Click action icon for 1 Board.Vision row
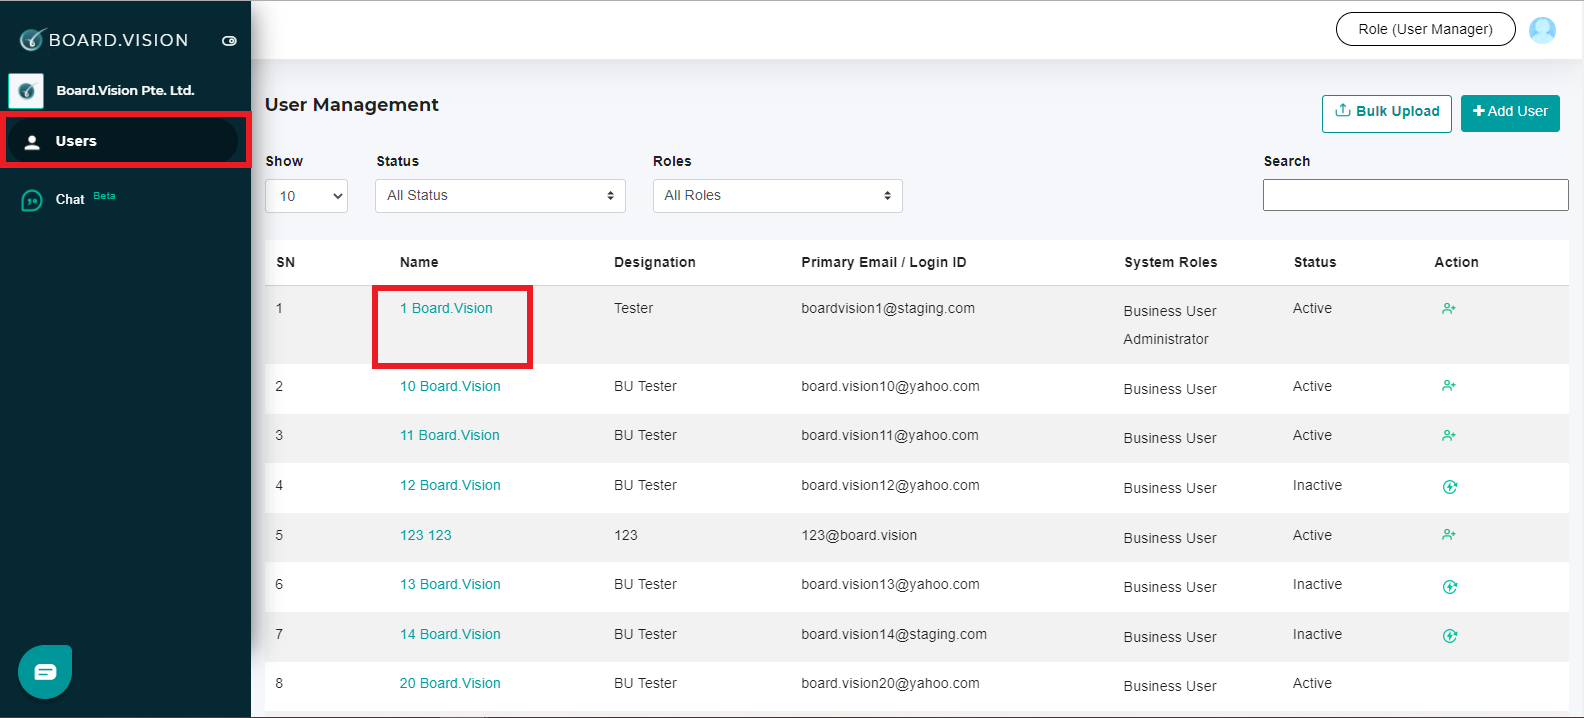The height and width of the screenshot is (718, 1584). tap(1449, 309)
